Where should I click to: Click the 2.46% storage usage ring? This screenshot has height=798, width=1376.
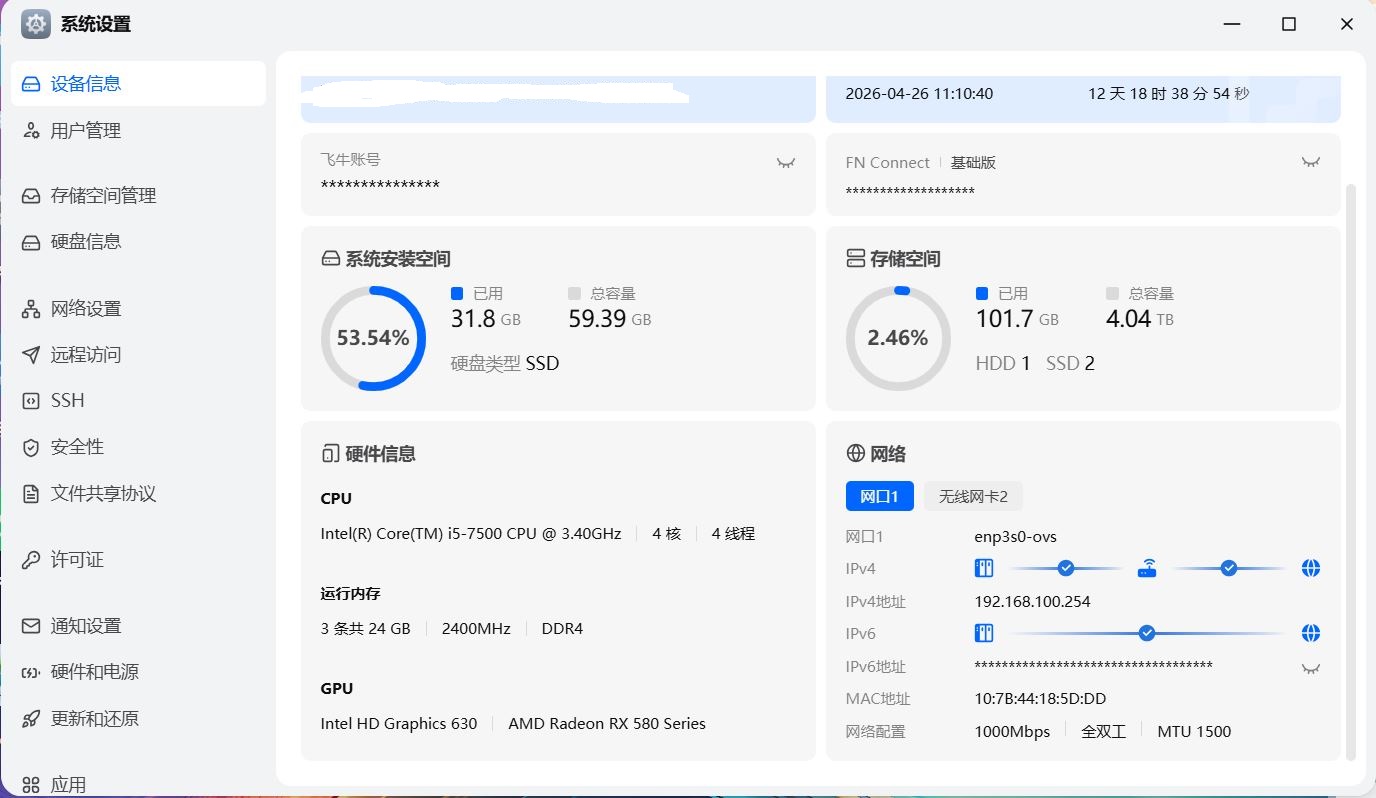point(898,338)
